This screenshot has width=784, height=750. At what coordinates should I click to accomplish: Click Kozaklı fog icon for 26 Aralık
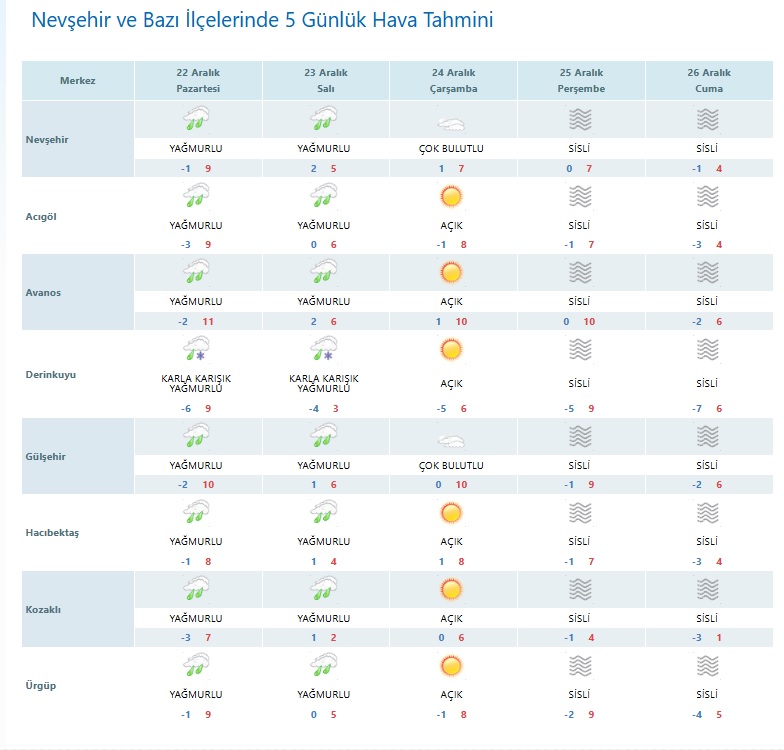(x=708, y=588)
